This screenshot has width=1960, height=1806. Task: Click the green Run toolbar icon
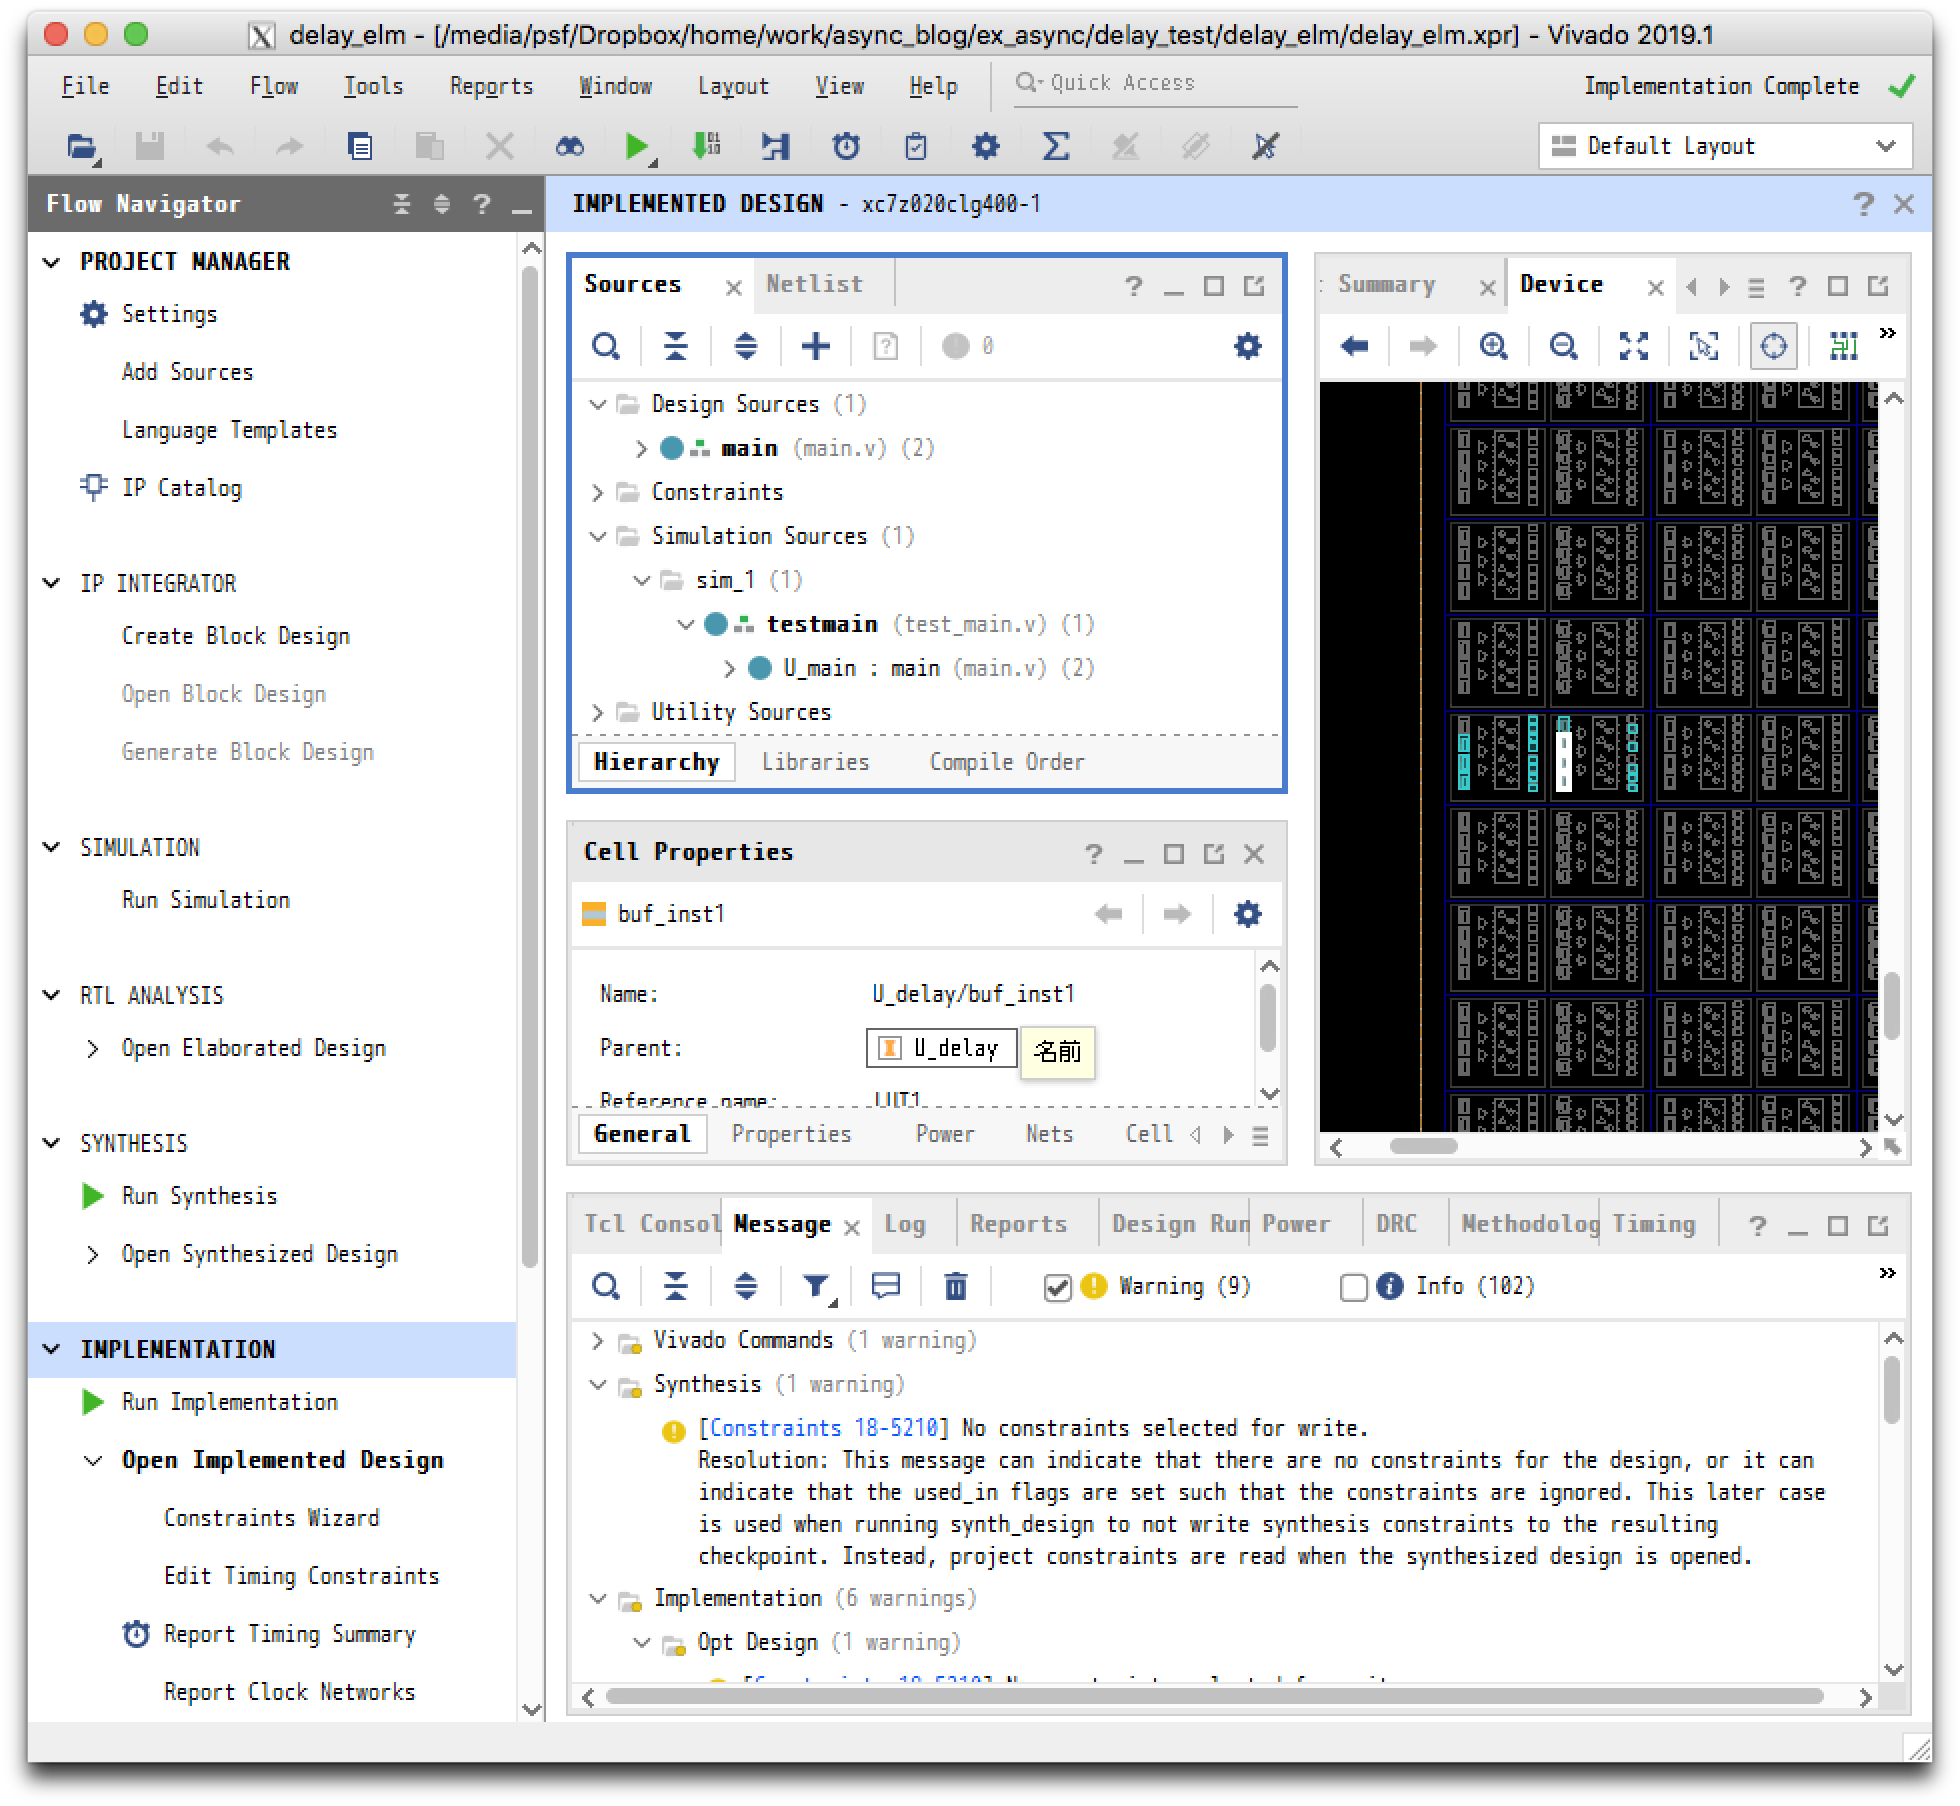(x=635, y=147)
